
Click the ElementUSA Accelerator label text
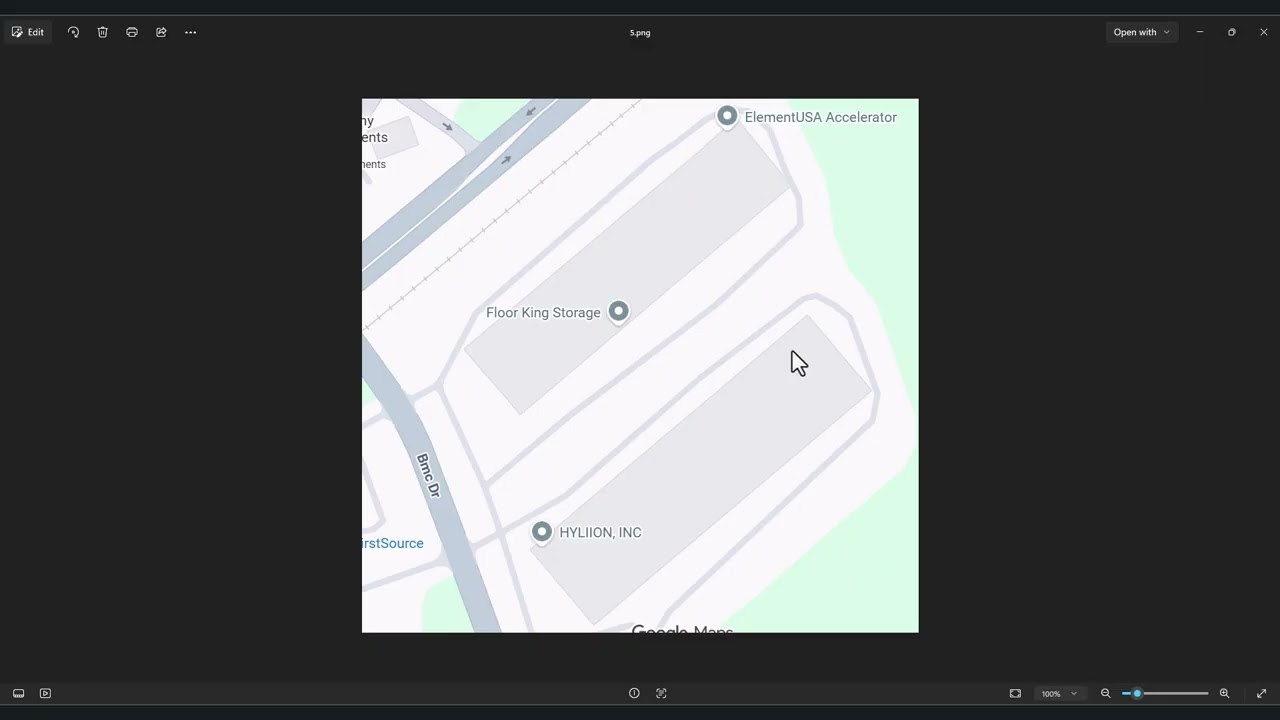point(820,117)
